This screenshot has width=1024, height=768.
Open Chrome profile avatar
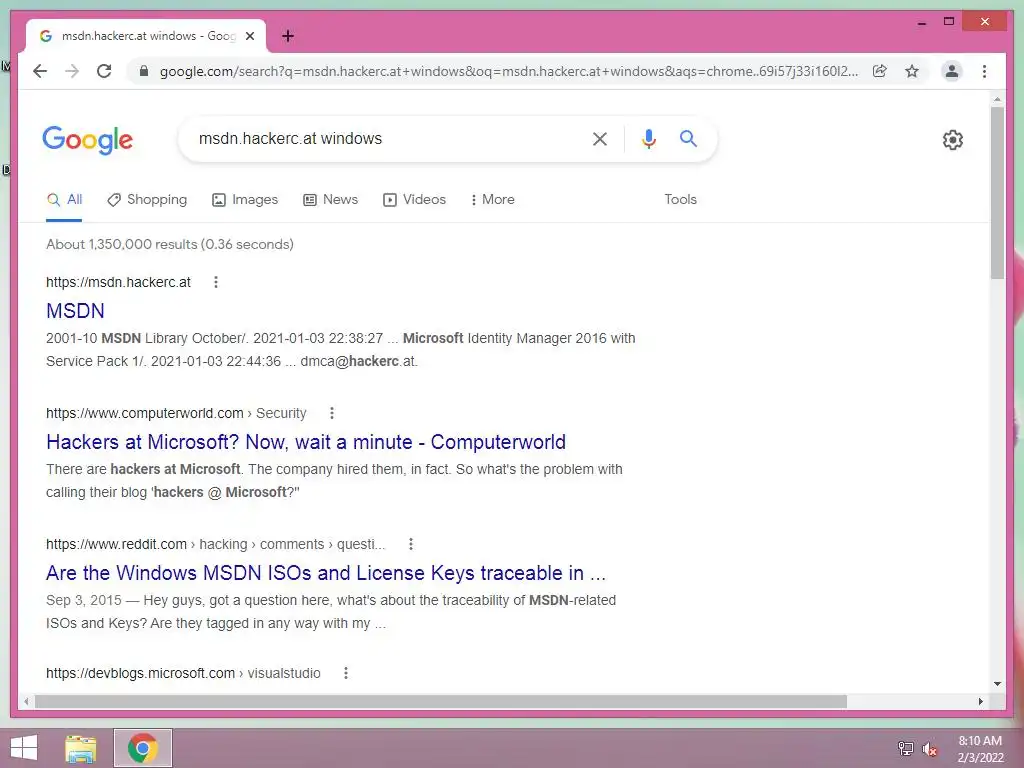click(x=952, y=71)
